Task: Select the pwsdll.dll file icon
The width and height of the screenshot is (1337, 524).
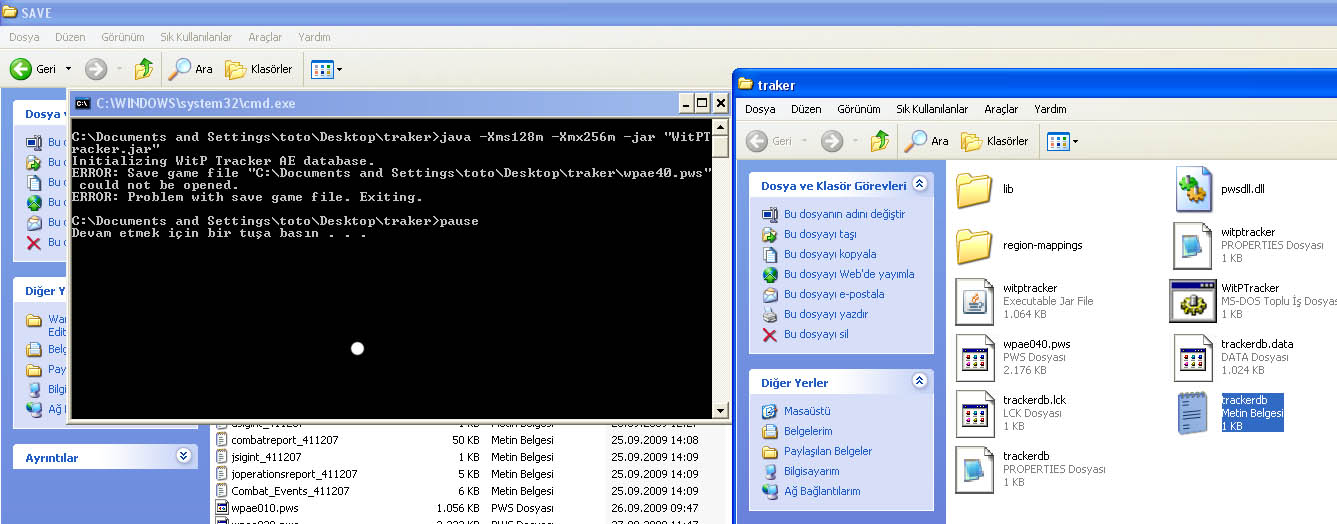Action: pyautogui.click(x=1194, y=190)
